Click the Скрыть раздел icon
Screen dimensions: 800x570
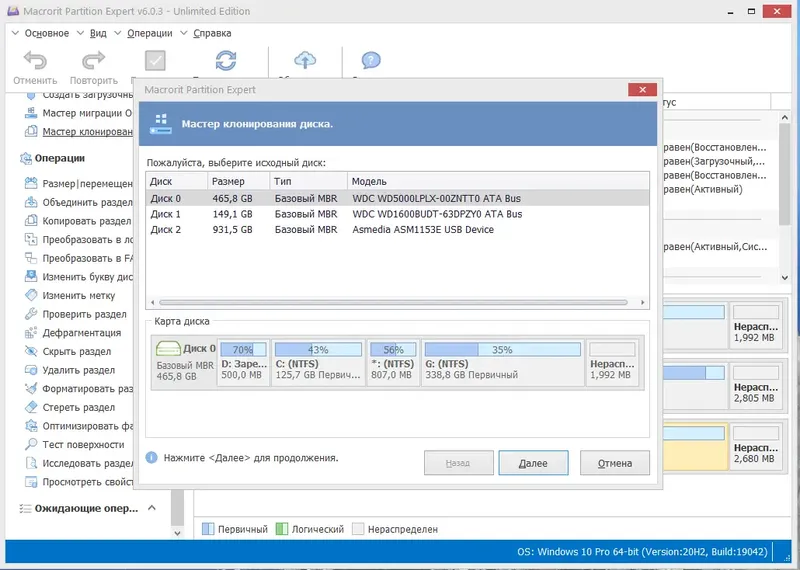tap(31, 351)
